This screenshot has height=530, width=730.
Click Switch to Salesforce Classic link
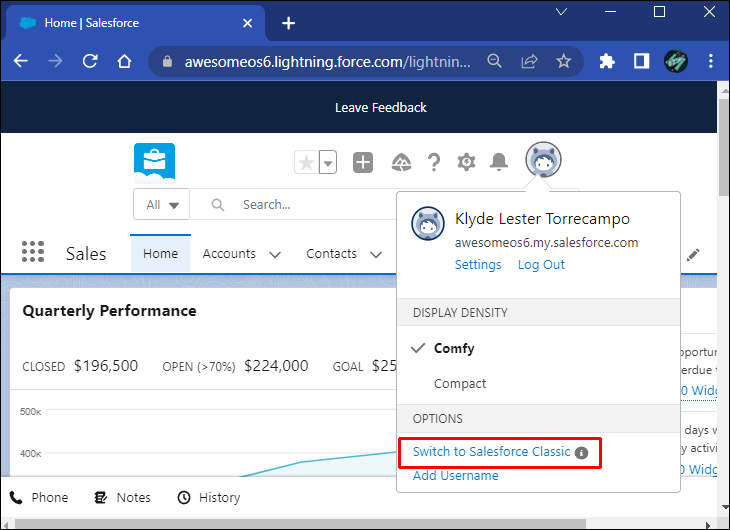[491, 452]
